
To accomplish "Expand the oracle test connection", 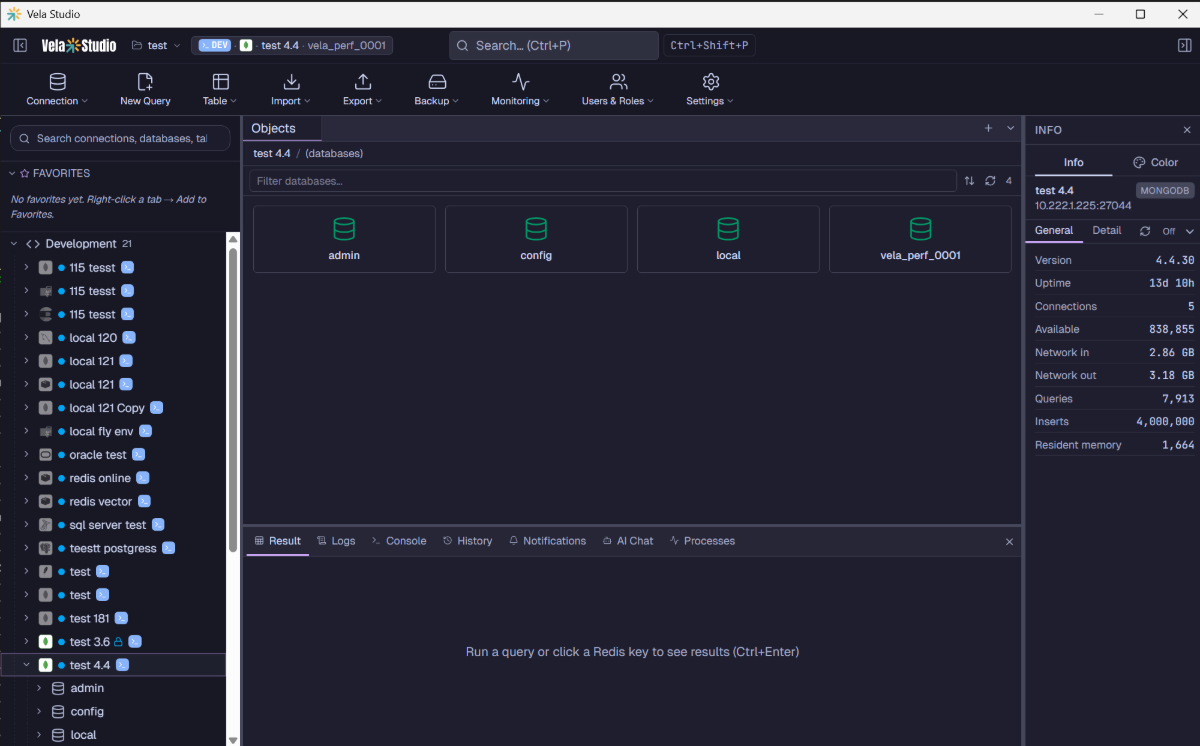I will pos(26,455).
